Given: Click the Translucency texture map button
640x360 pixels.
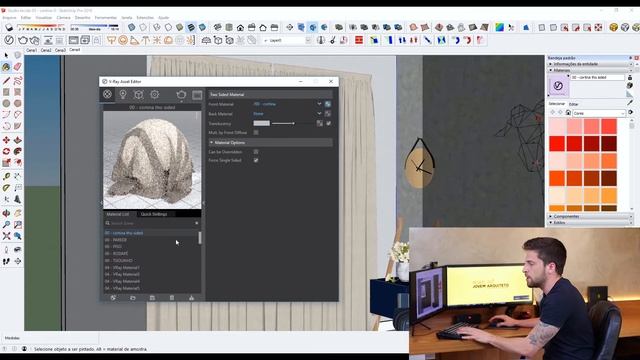Looking at the screenshot, I should 320,123.
